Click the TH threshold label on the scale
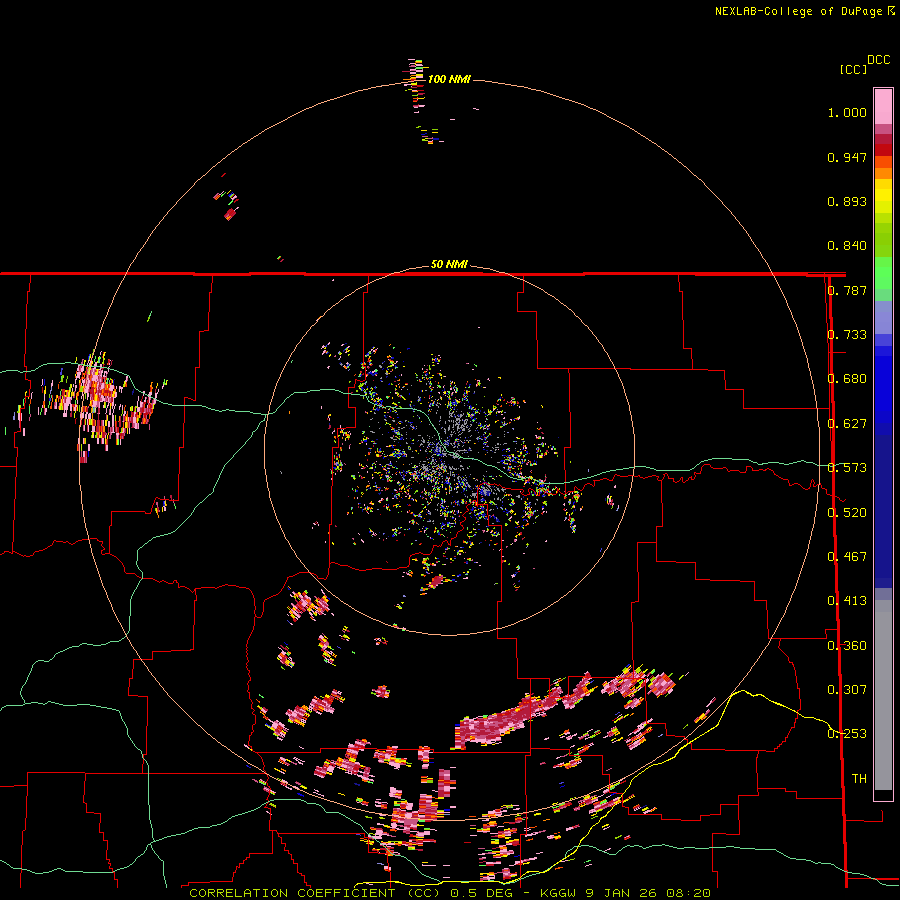 point(859,779)
